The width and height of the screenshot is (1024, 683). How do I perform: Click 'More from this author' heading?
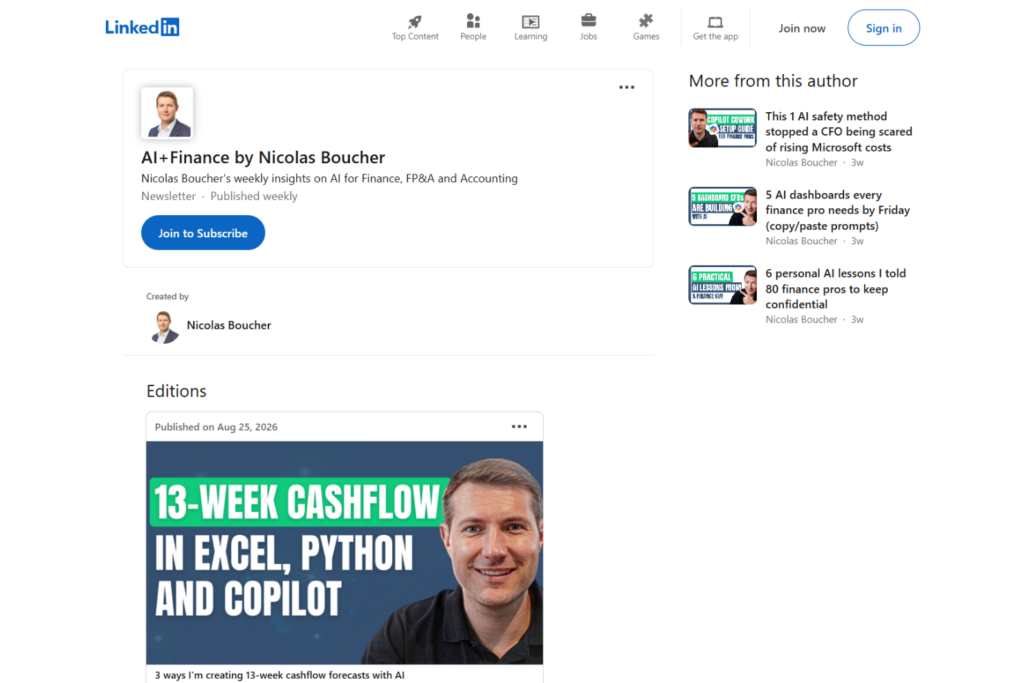tap(773, 81)
